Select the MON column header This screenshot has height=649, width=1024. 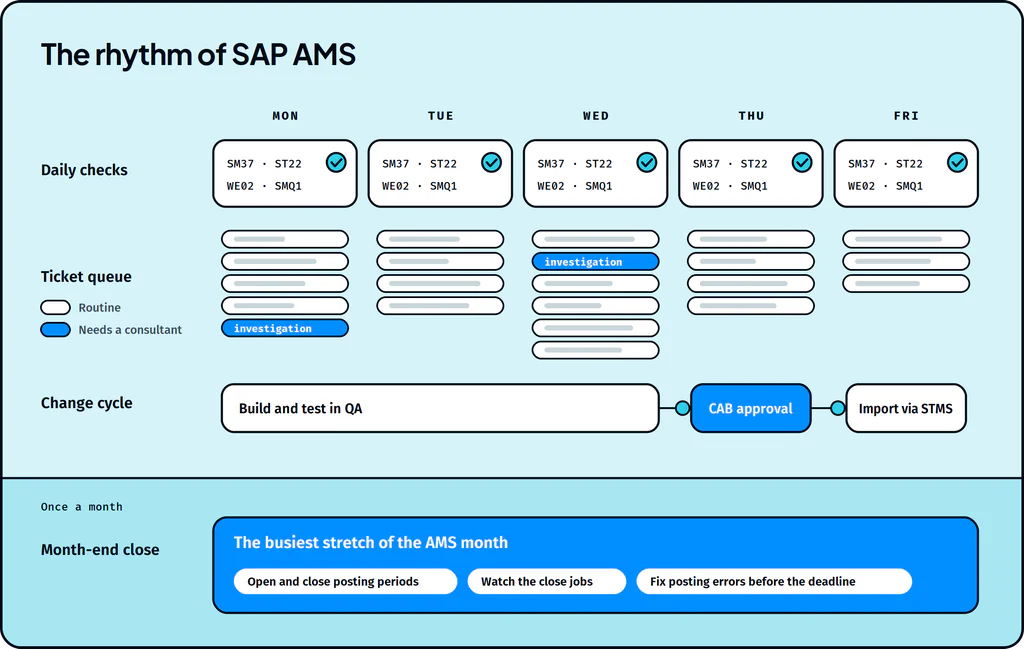(285, 116)
